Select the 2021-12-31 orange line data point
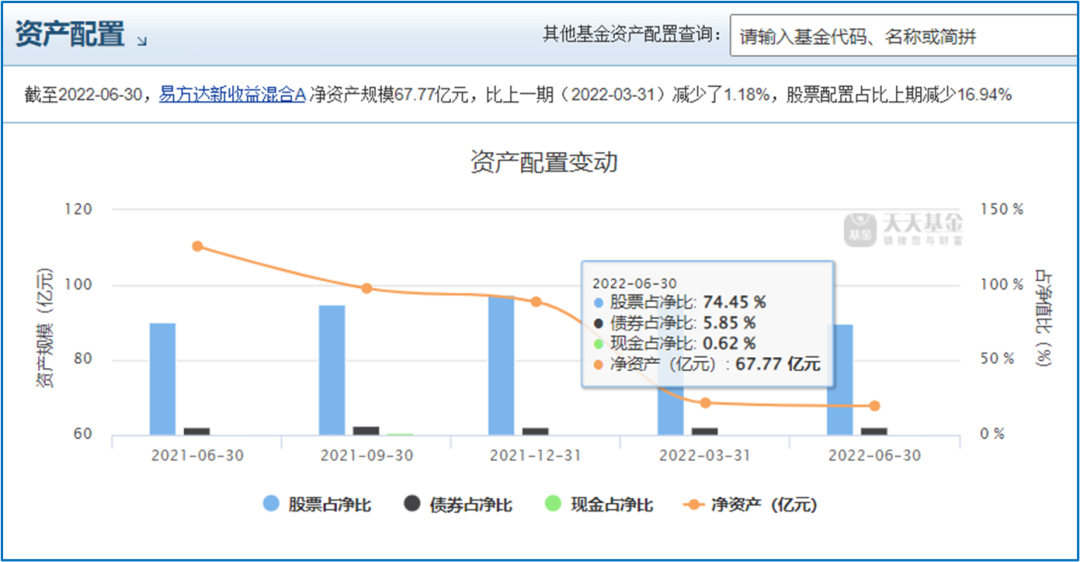Screen dimensions: 1080x562 point(536,302)
